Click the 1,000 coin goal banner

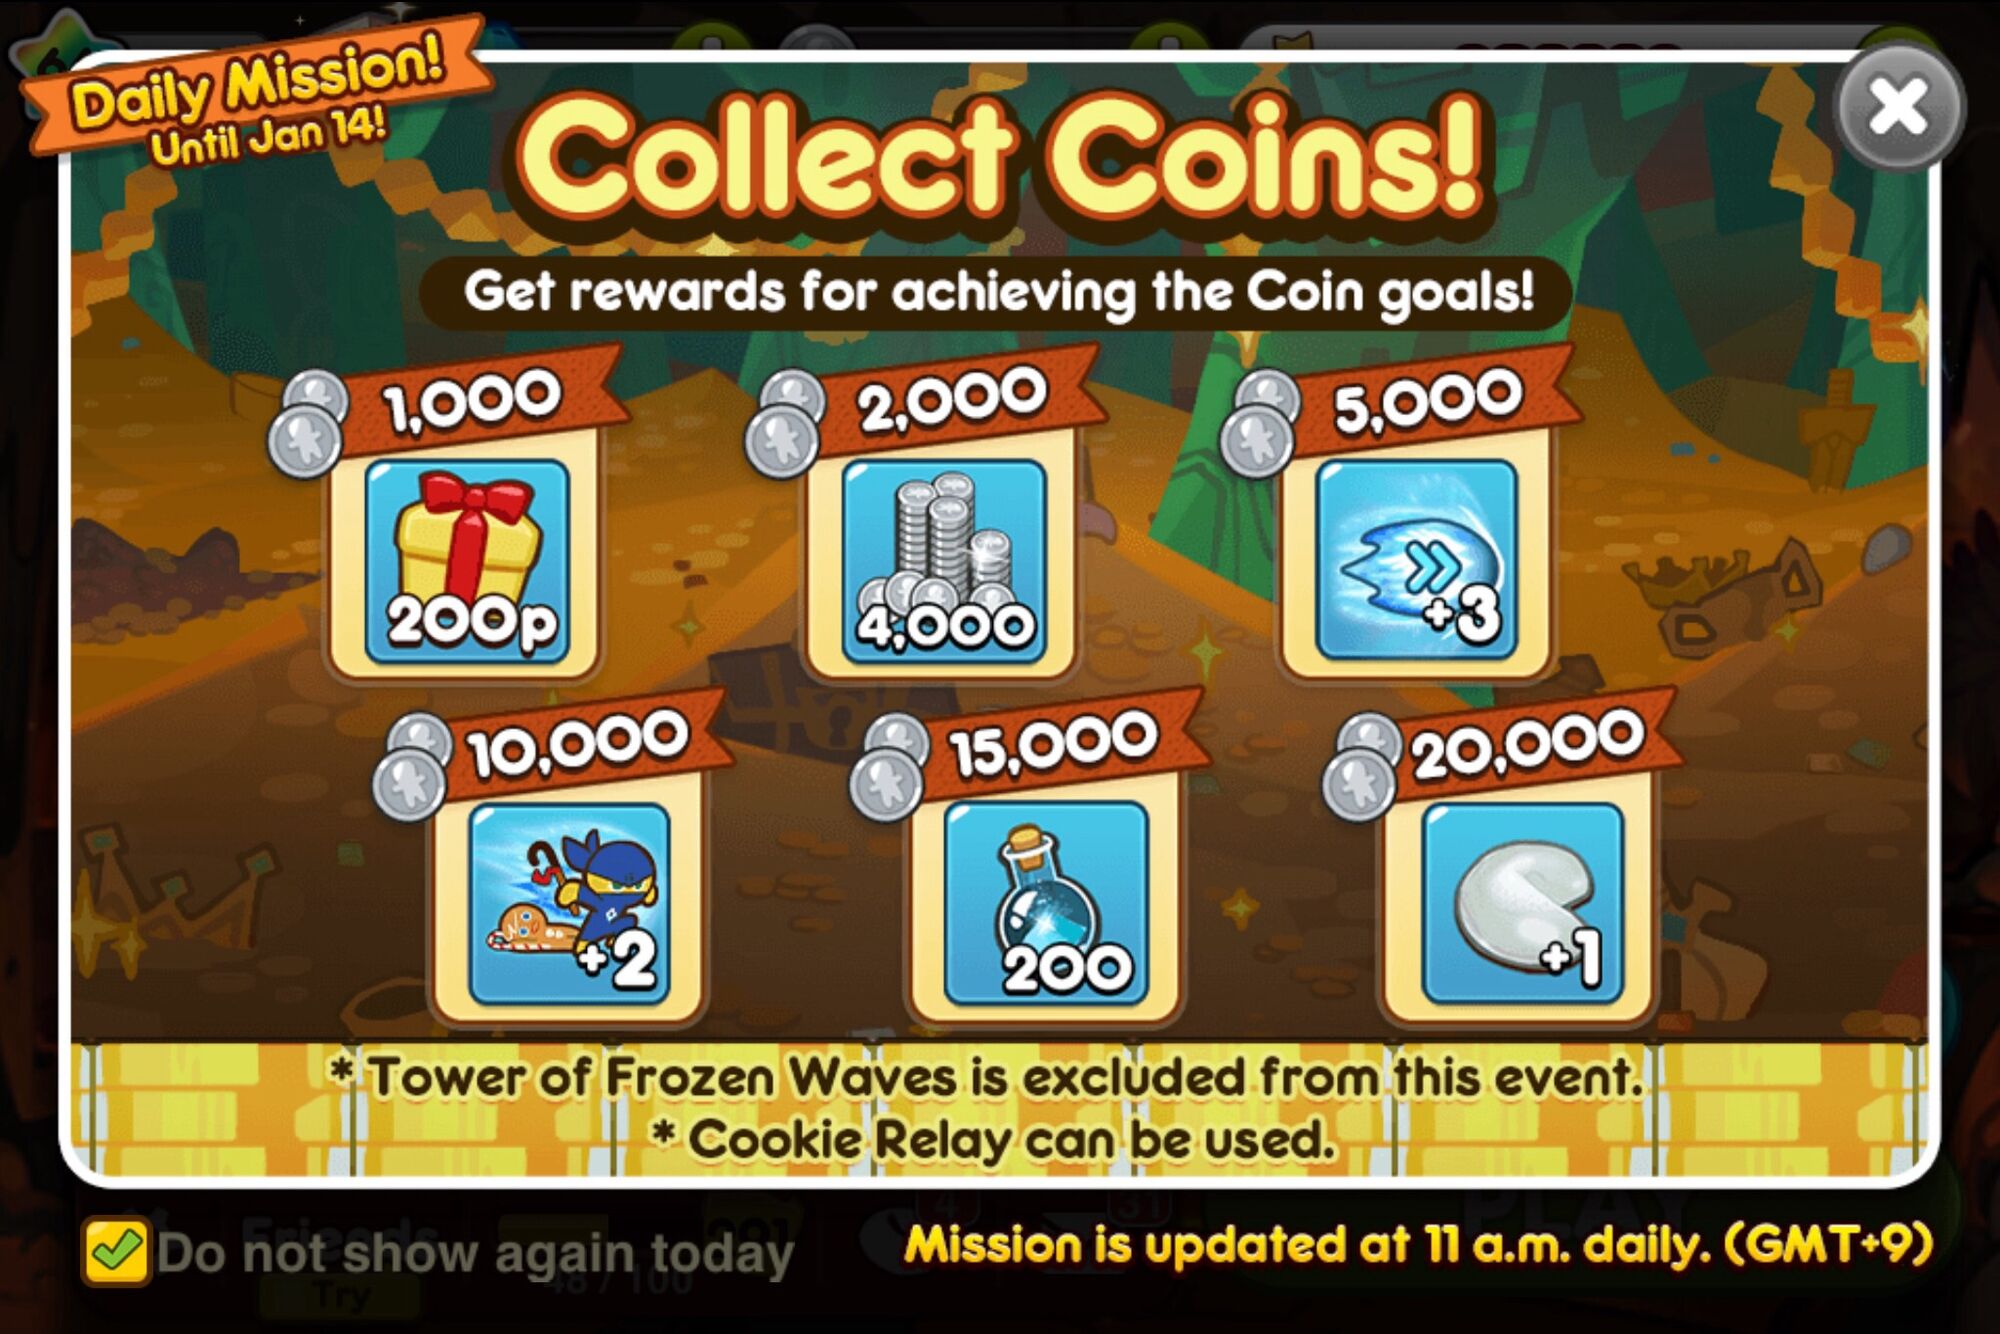[x=472, y=398]
